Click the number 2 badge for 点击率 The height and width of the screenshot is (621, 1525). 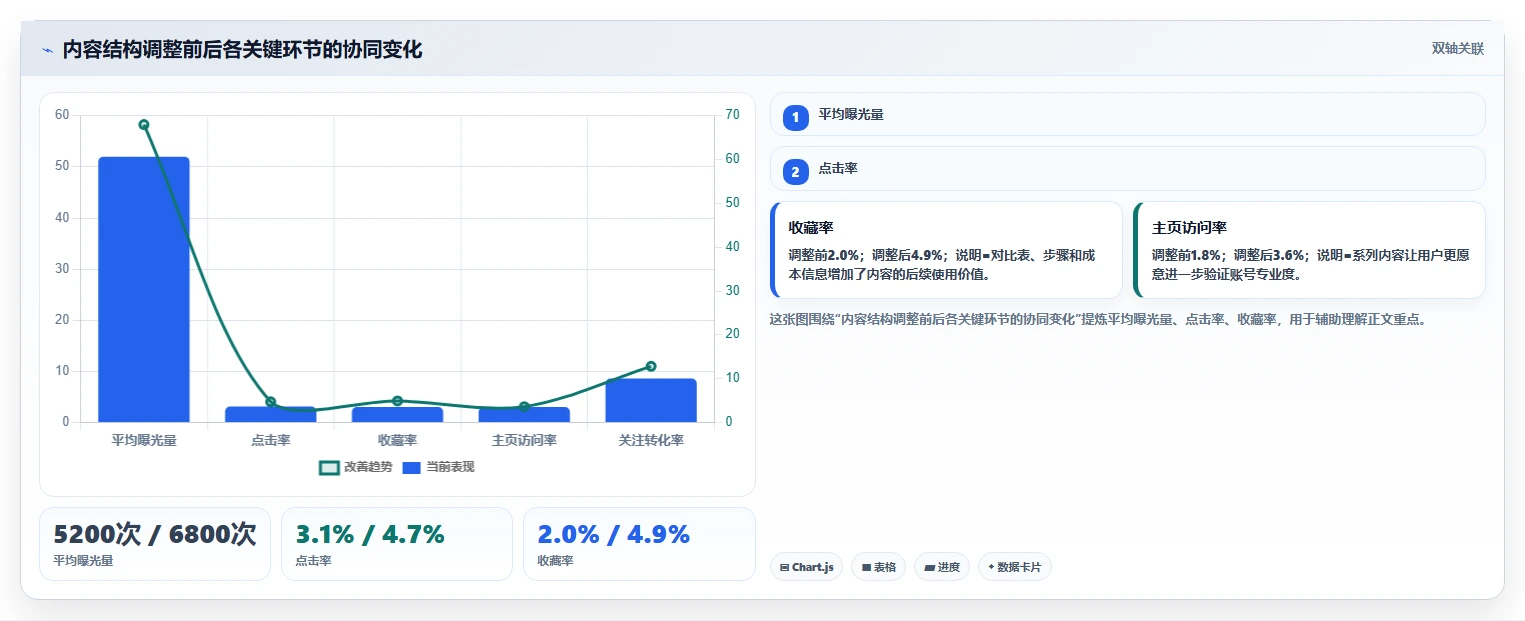[x=795, y=172]
